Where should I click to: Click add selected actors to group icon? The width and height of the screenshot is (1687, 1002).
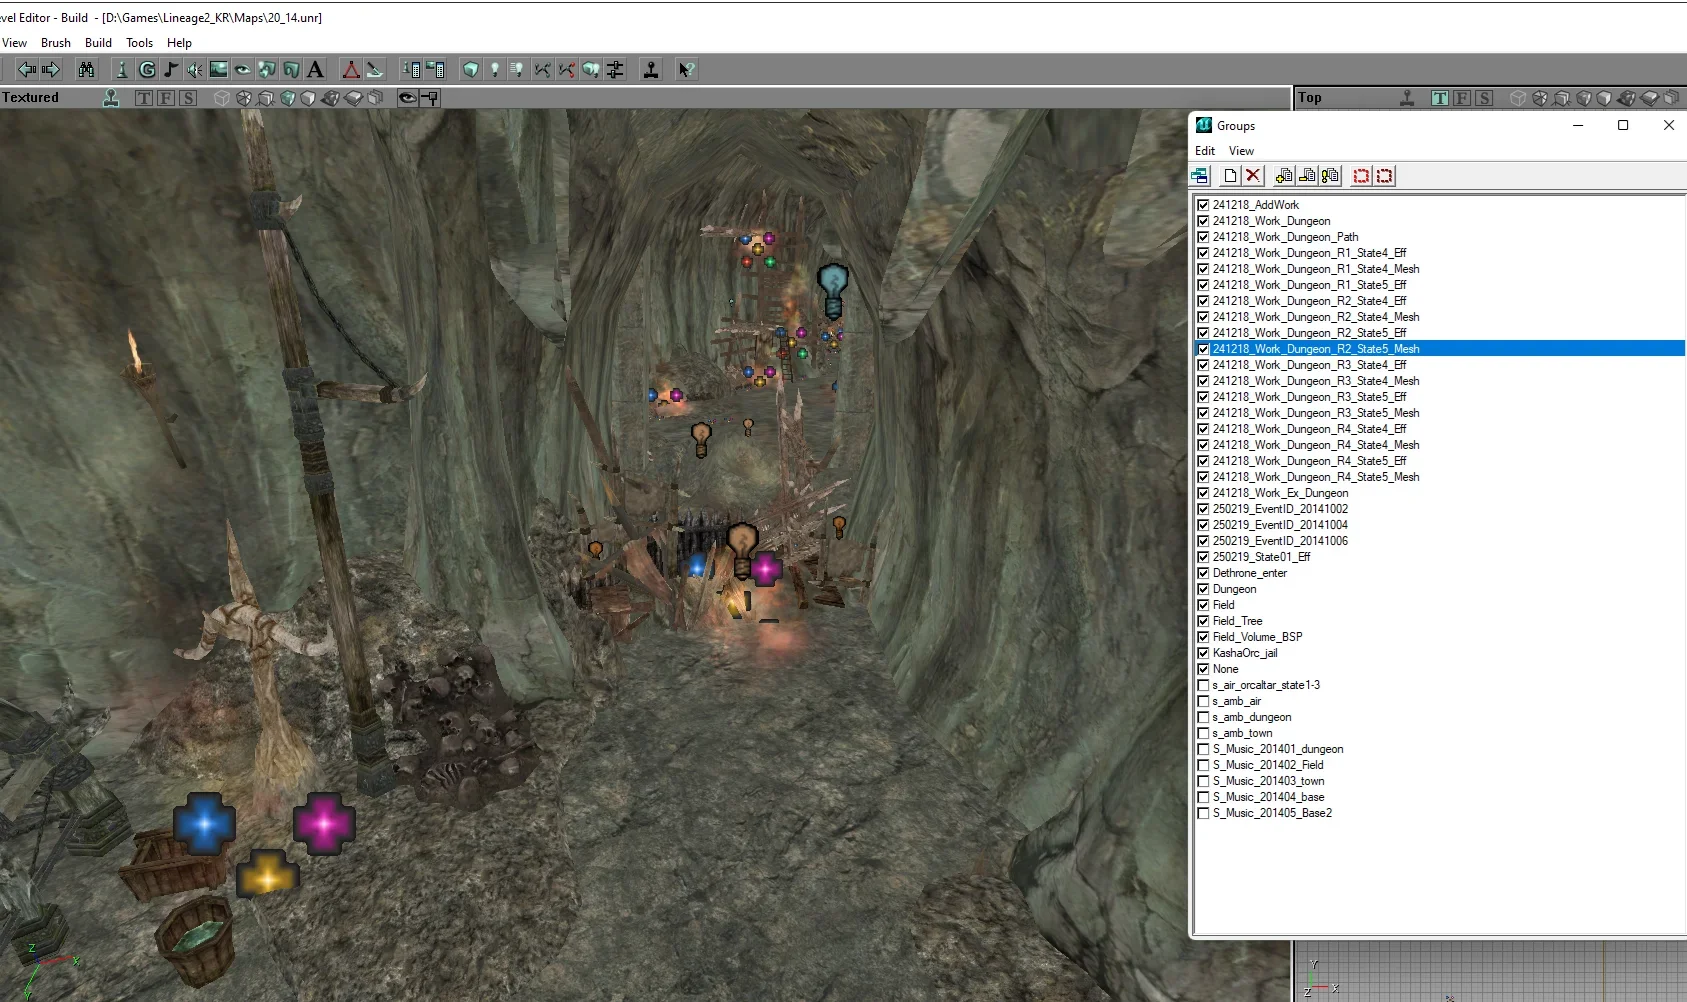point(1284,176)
